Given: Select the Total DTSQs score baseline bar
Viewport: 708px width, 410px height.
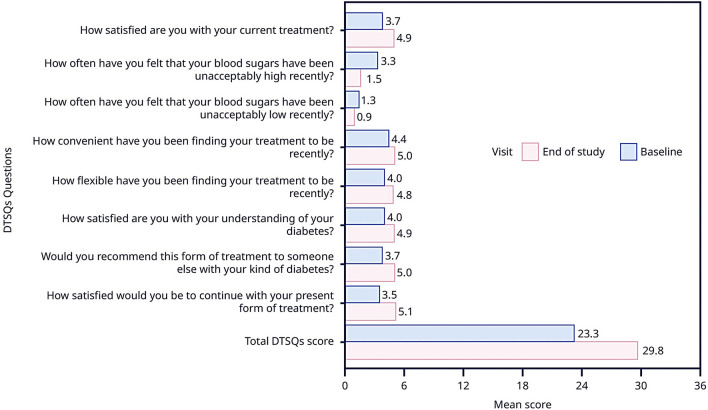Looking at the screenshot, I should coord(459,333).
